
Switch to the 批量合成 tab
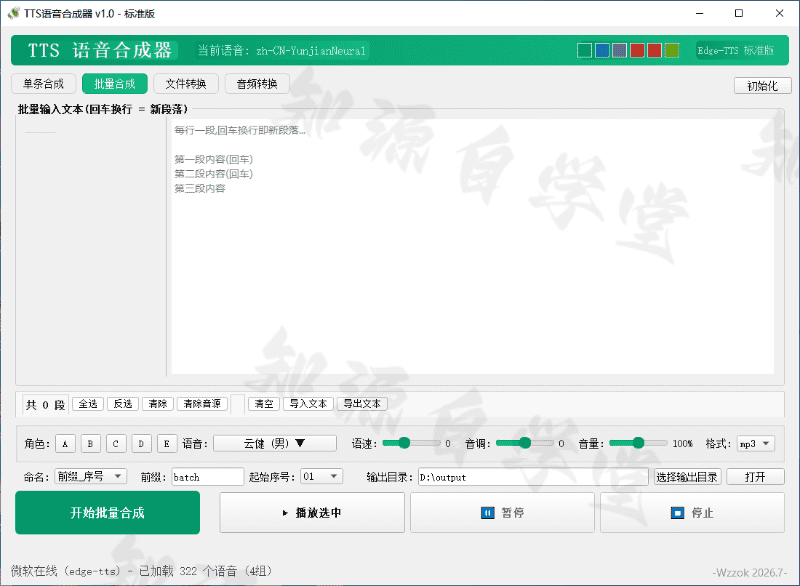tap(115, 84)
